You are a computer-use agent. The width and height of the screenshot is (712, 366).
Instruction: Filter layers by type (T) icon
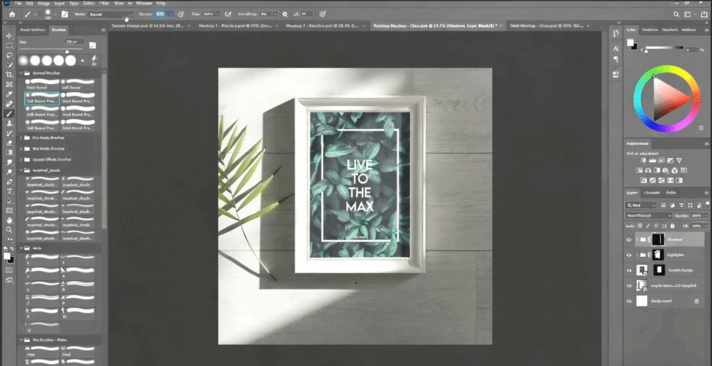click(682, 205)
